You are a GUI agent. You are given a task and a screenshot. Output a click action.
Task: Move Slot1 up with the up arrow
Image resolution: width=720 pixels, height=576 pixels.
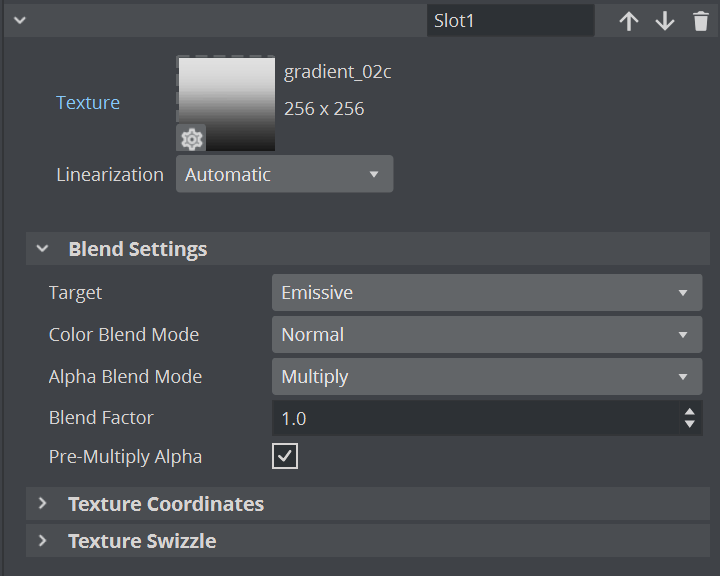pos(628,21)
